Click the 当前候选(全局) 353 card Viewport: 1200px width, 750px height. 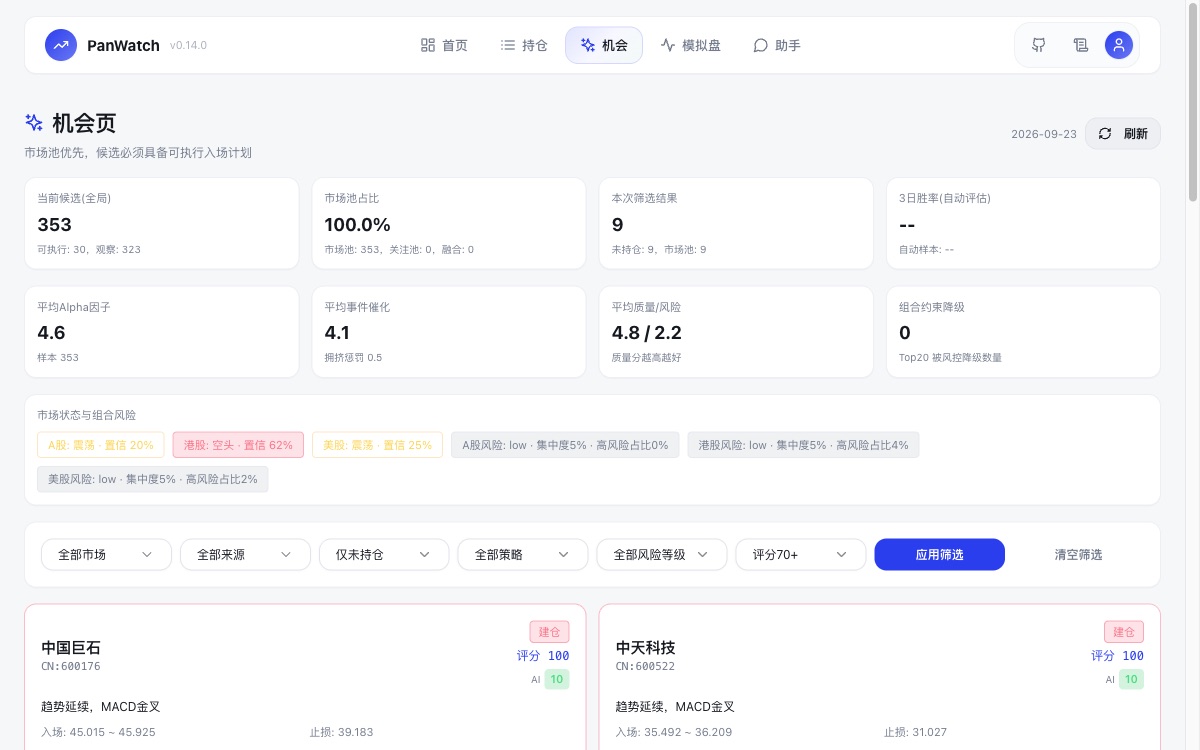[x=162, y=223]
